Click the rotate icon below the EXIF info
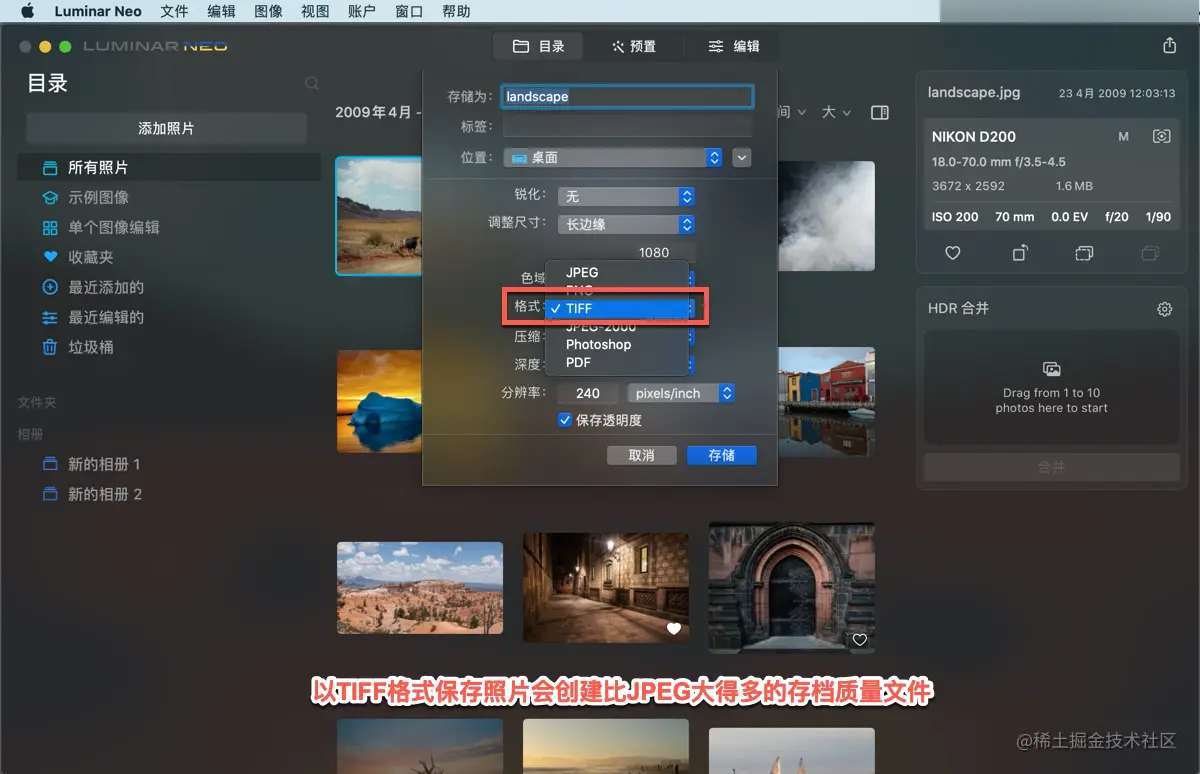 click(x=1019, y=254)
